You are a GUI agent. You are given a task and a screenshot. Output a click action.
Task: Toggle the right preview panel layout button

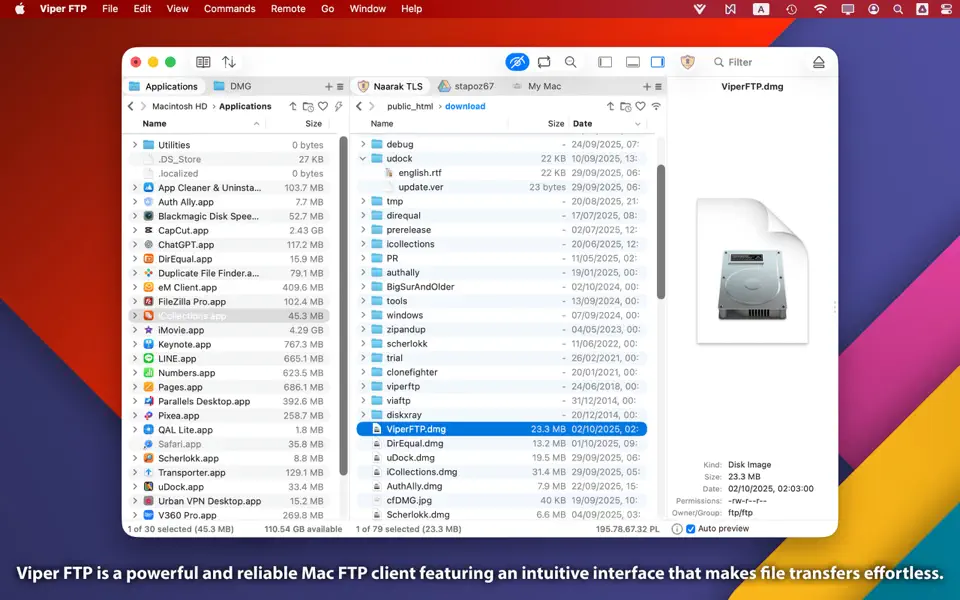tap(658, 61)
